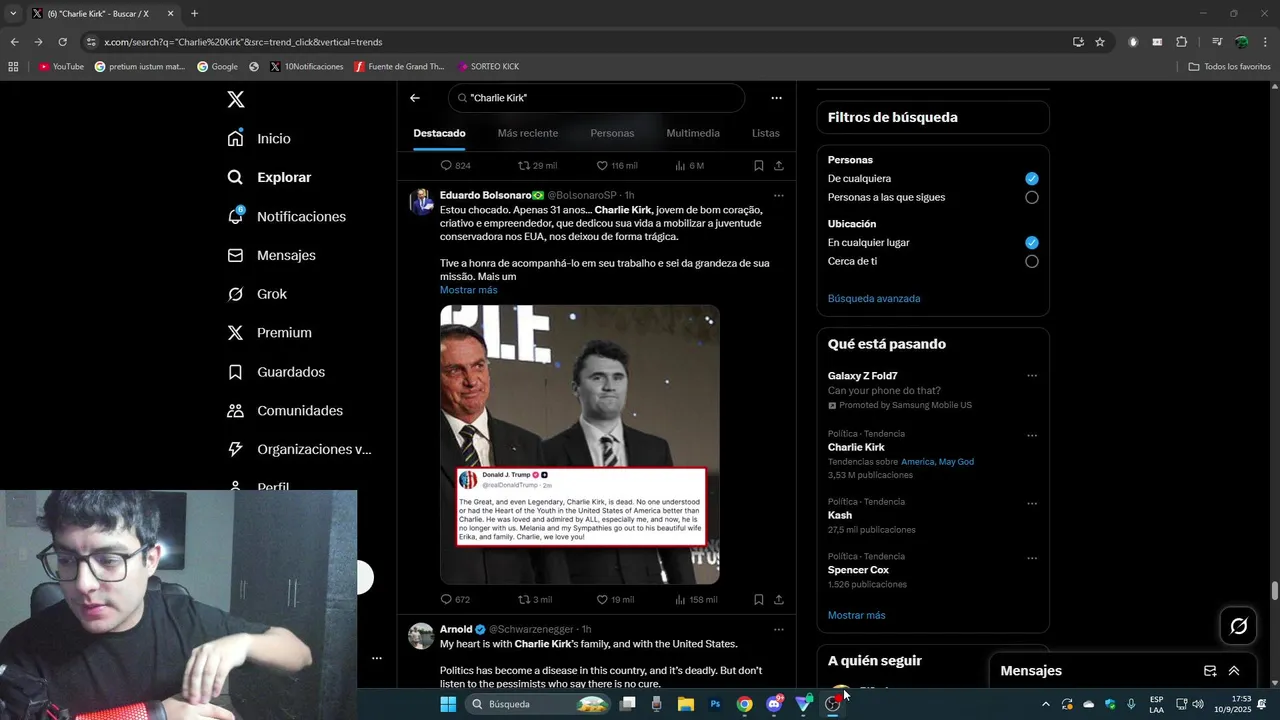Open Charlie Kirk trend options

coord(1032,436)
